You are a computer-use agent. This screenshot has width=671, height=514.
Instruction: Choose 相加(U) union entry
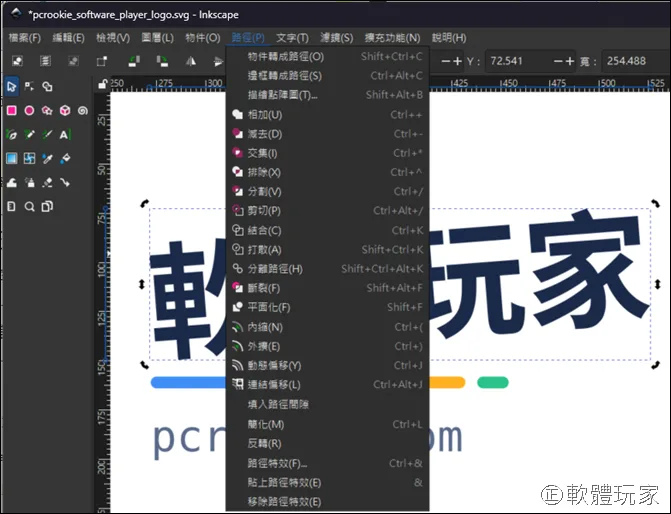pos(327,115)
